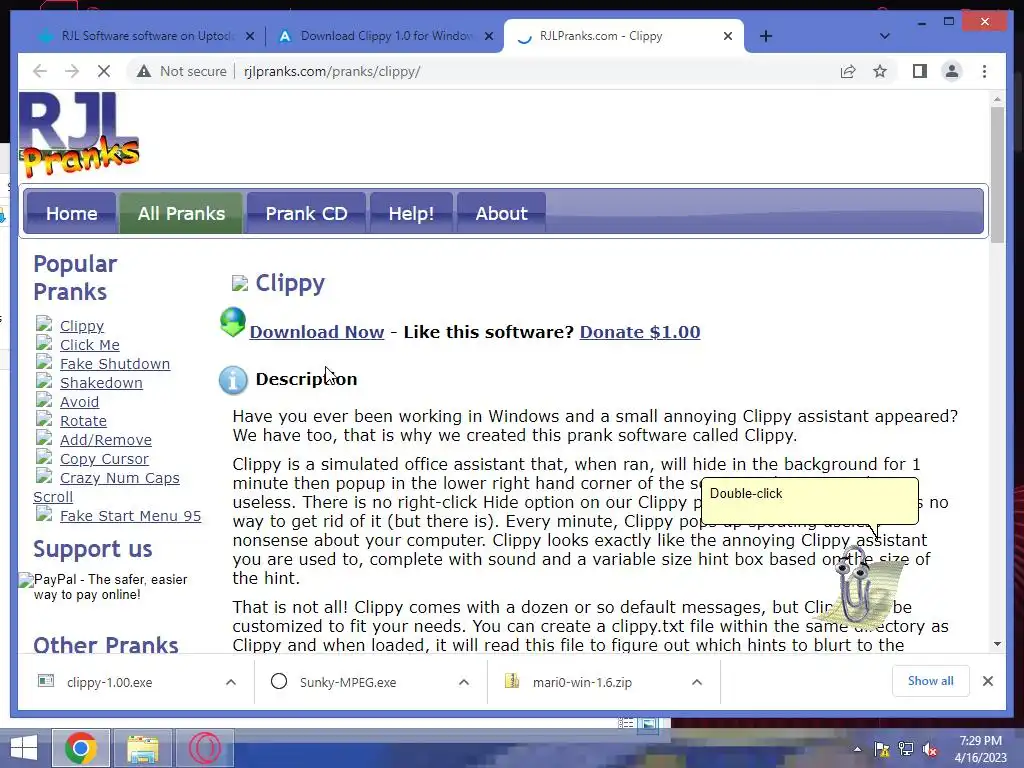Open the Sunky-MPEG.exe download item
The height and width of the screenshot is (768, 1024).
click(348, 682)
